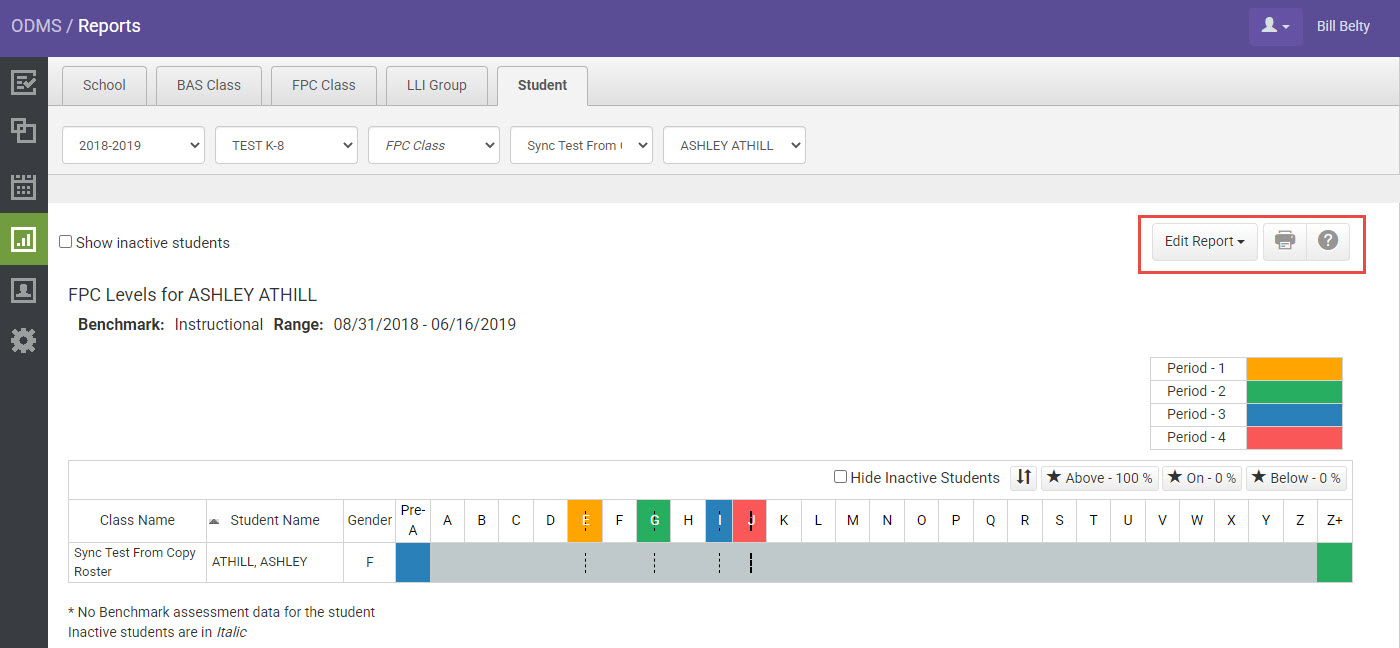Screen dimensions: 1400x648
Task: Open the TEST K-8 school dropdown
Action: (286, 145)
